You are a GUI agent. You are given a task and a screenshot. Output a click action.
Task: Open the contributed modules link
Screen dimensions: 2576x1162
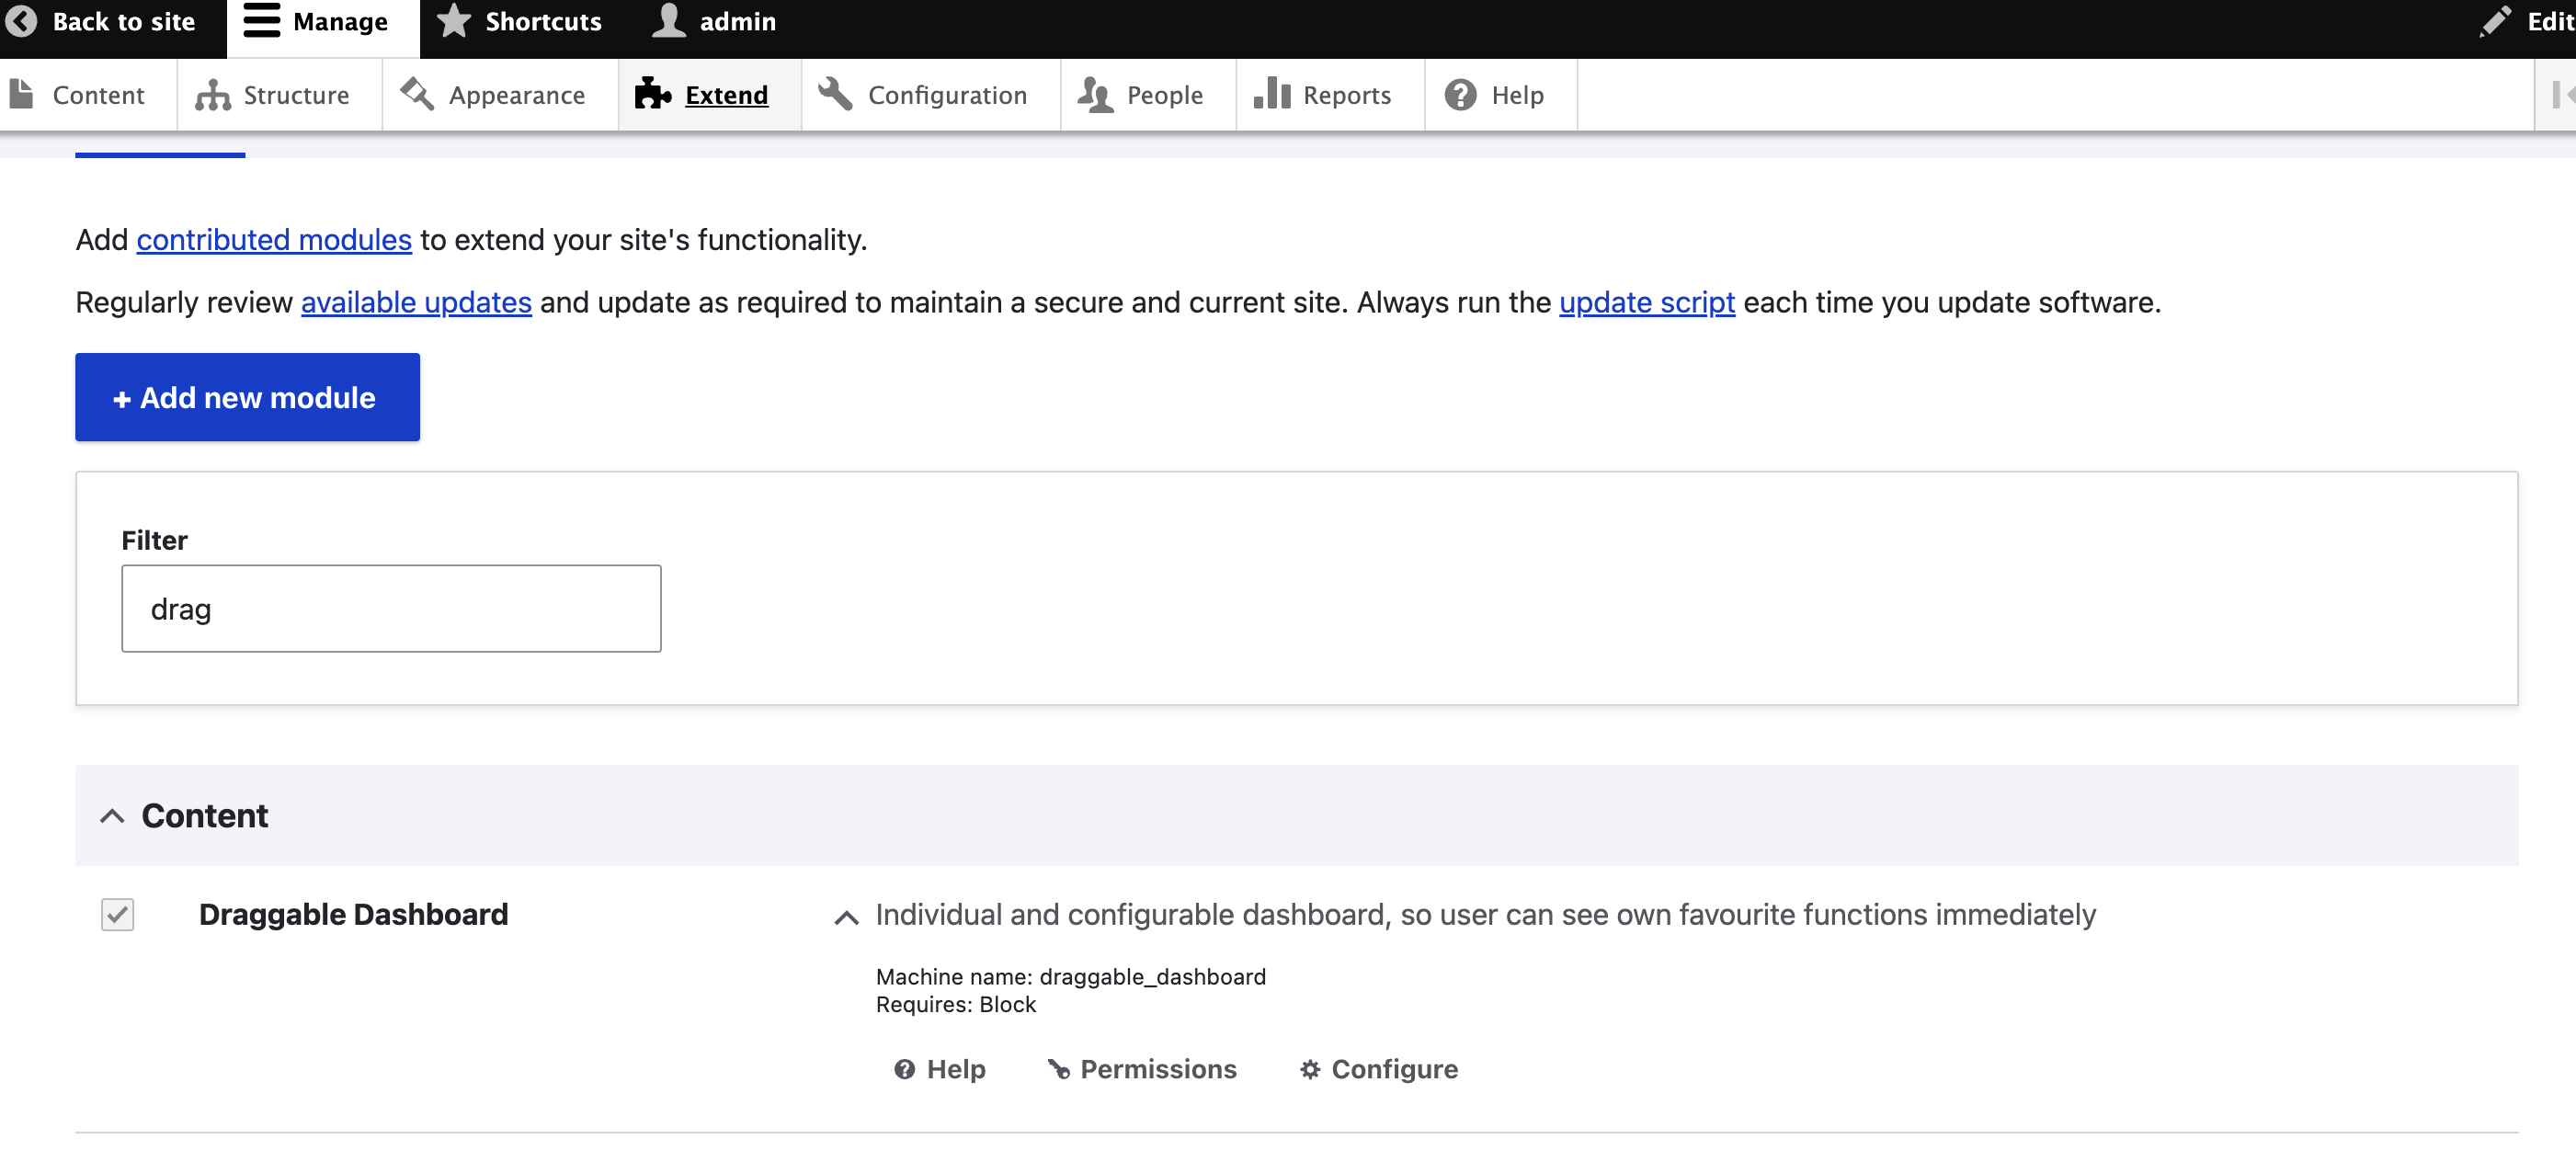click(274, 240)
